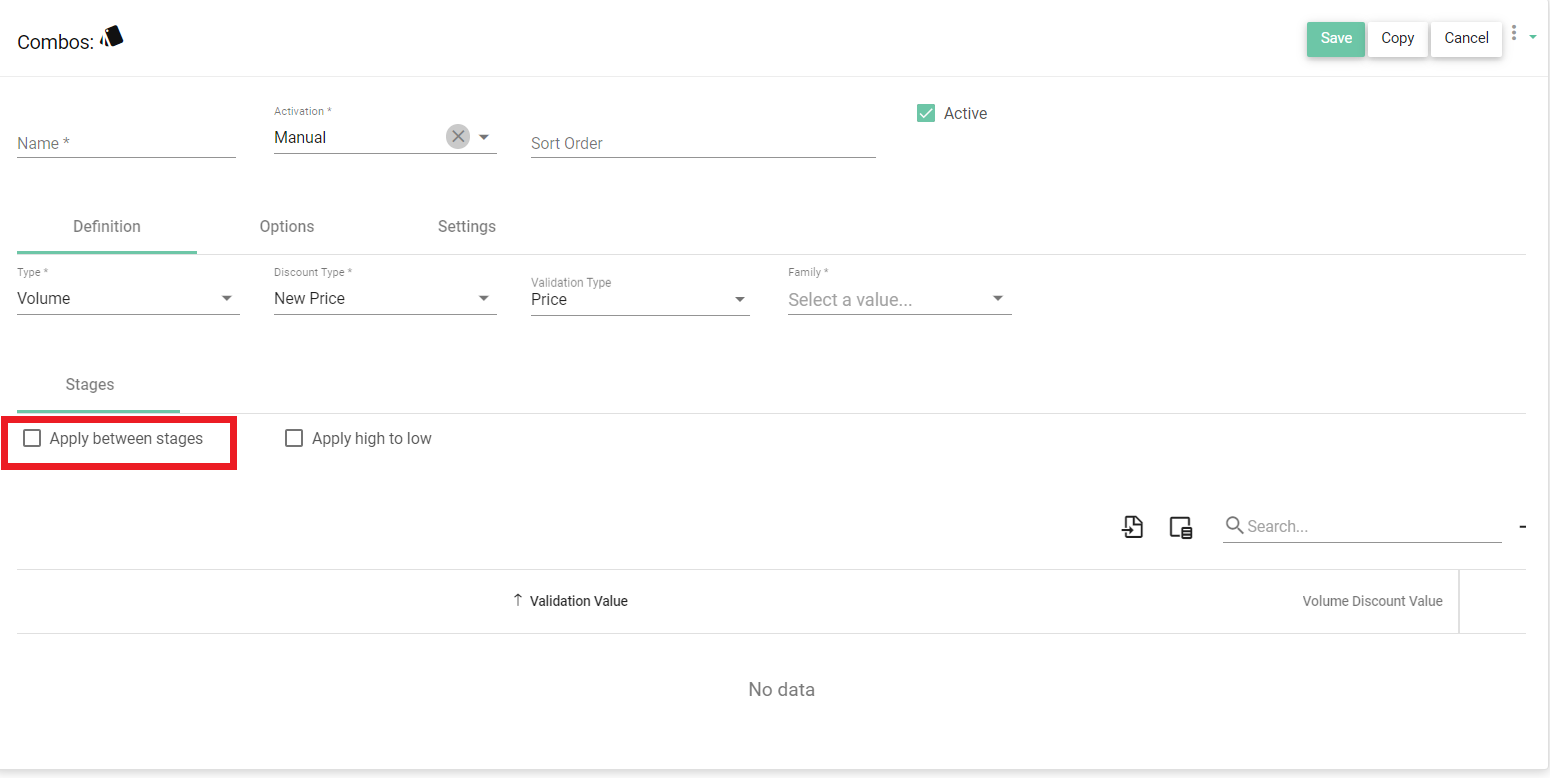Expand the Validation Type dropdown

pyautogui.click(x=740, y=299)
